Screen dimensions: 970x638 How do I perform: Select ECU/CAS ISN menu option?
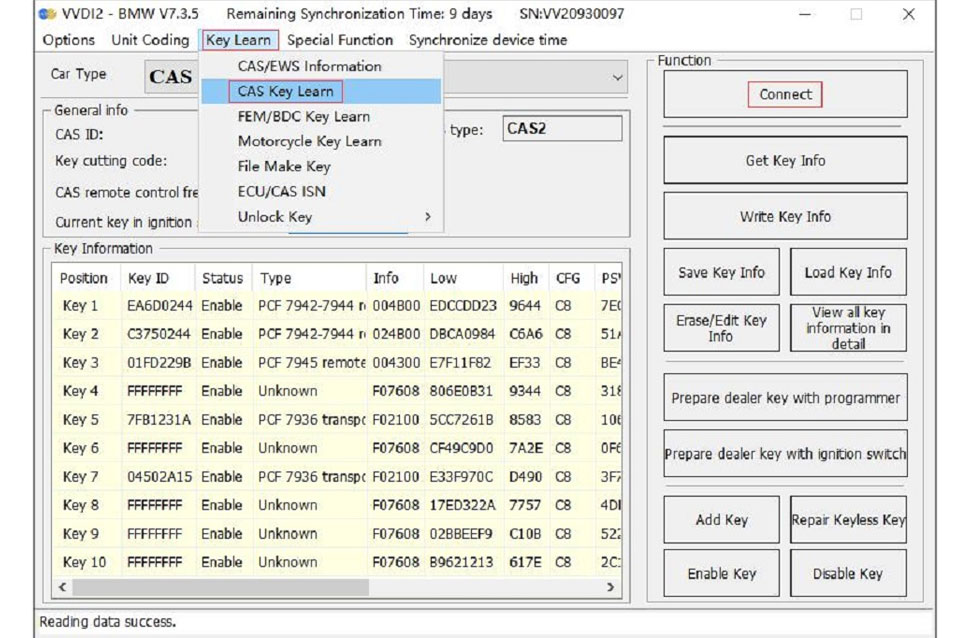(281, 191)
